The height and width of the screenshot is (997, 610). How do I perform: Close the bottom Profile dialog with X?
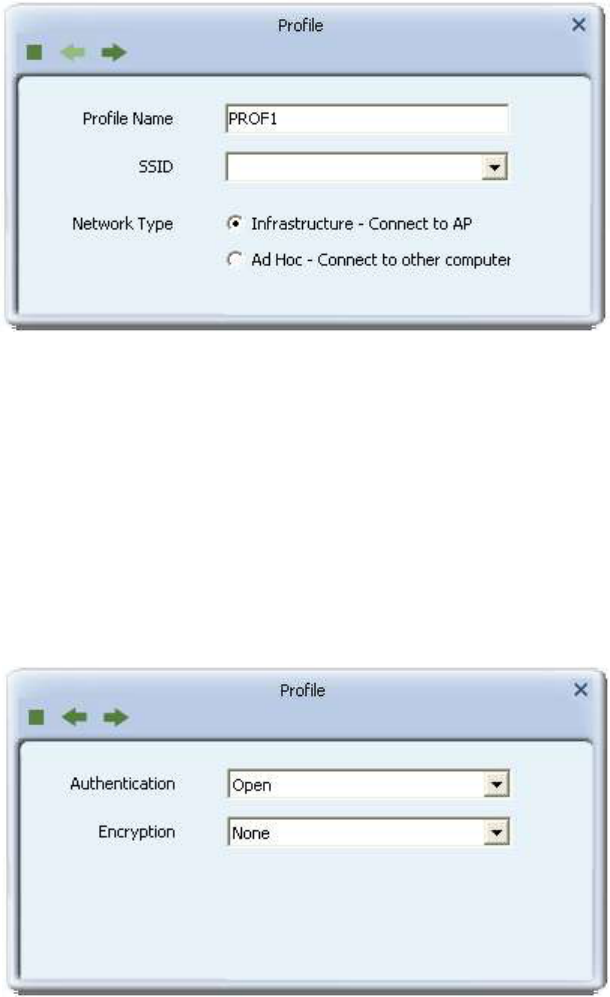coord(581,689)
